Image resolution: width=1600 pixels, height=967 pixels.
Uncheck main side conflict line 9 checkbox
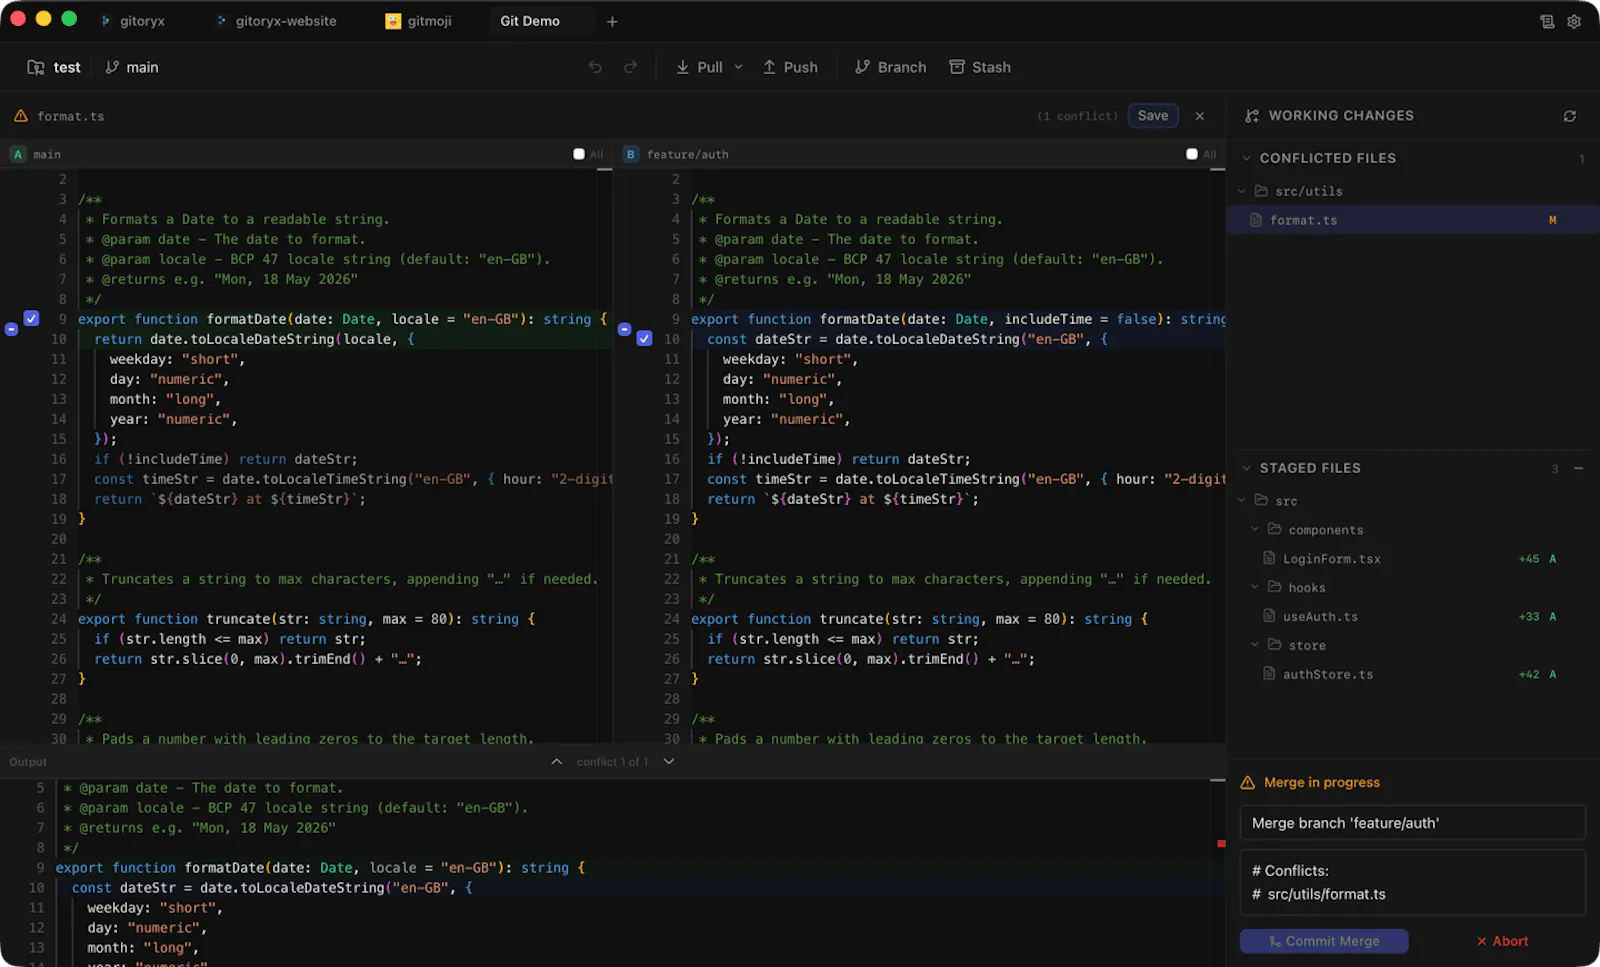coord(32,318)
